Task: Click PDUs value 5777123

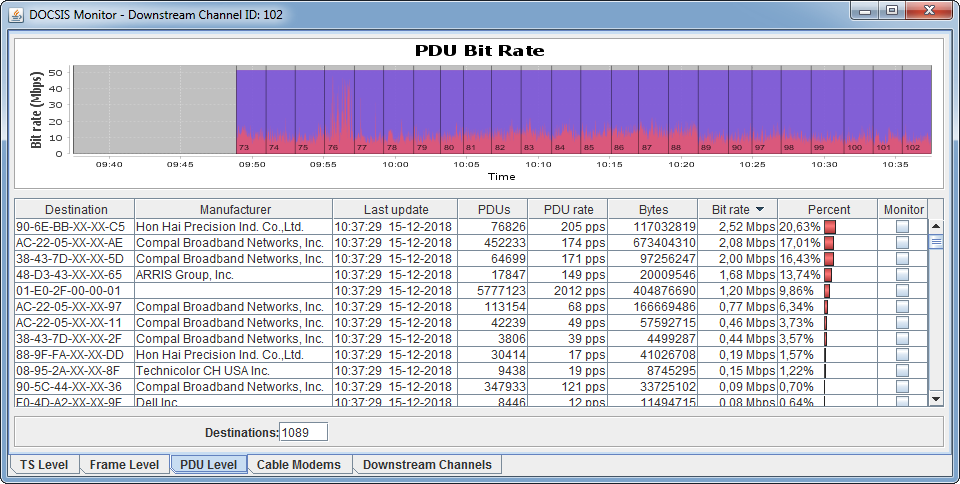Action: (493, 291)
